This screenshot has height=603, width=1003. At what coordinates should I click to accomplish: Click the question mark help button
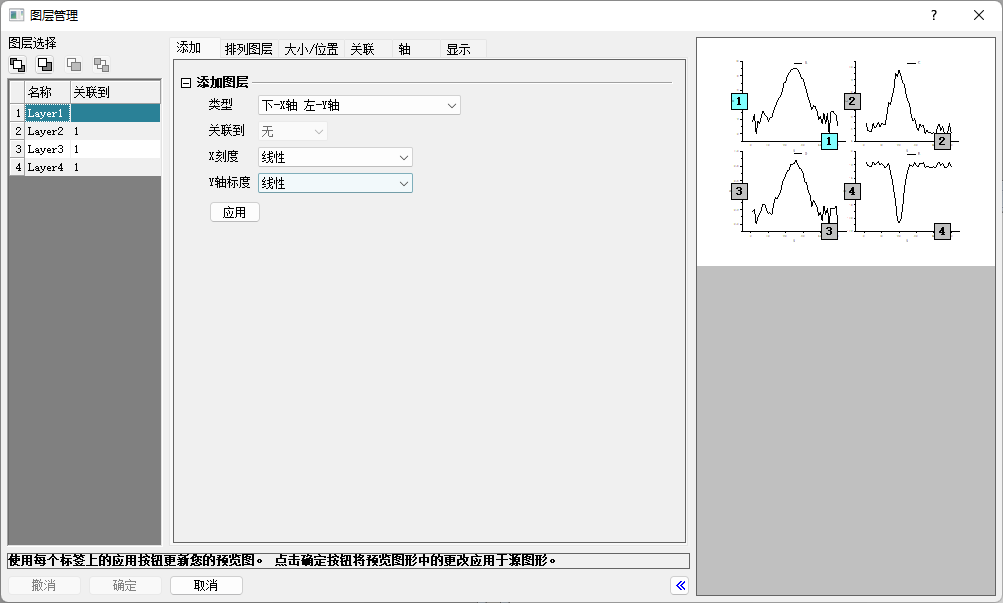pos(933,15)
